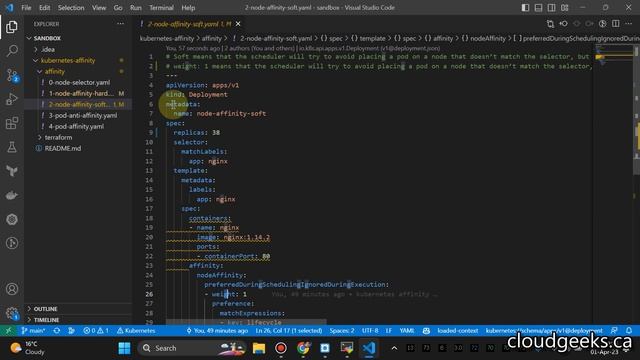The width and height of the screenshot is (640, 360).
Task: Open 0-node-selector.yaml file
Action: pos(78,82)
